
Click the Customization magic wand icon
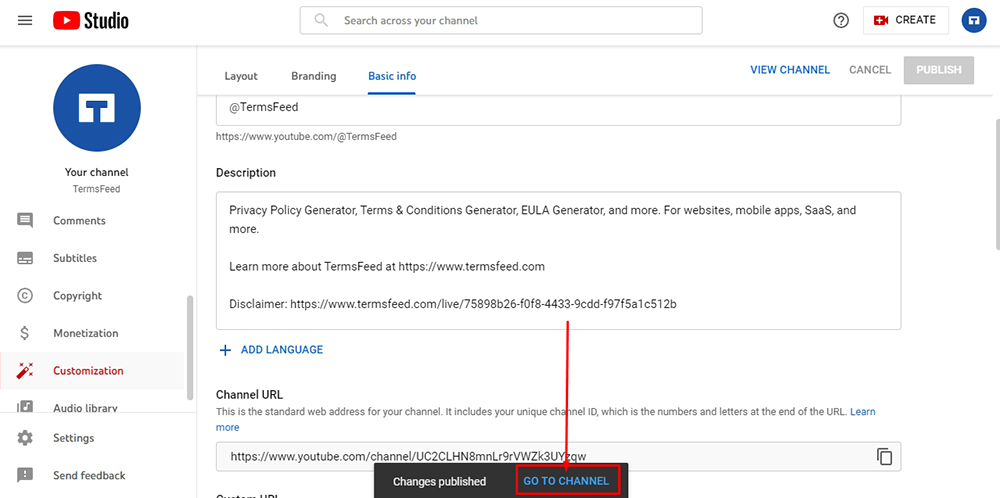point(25,370)
